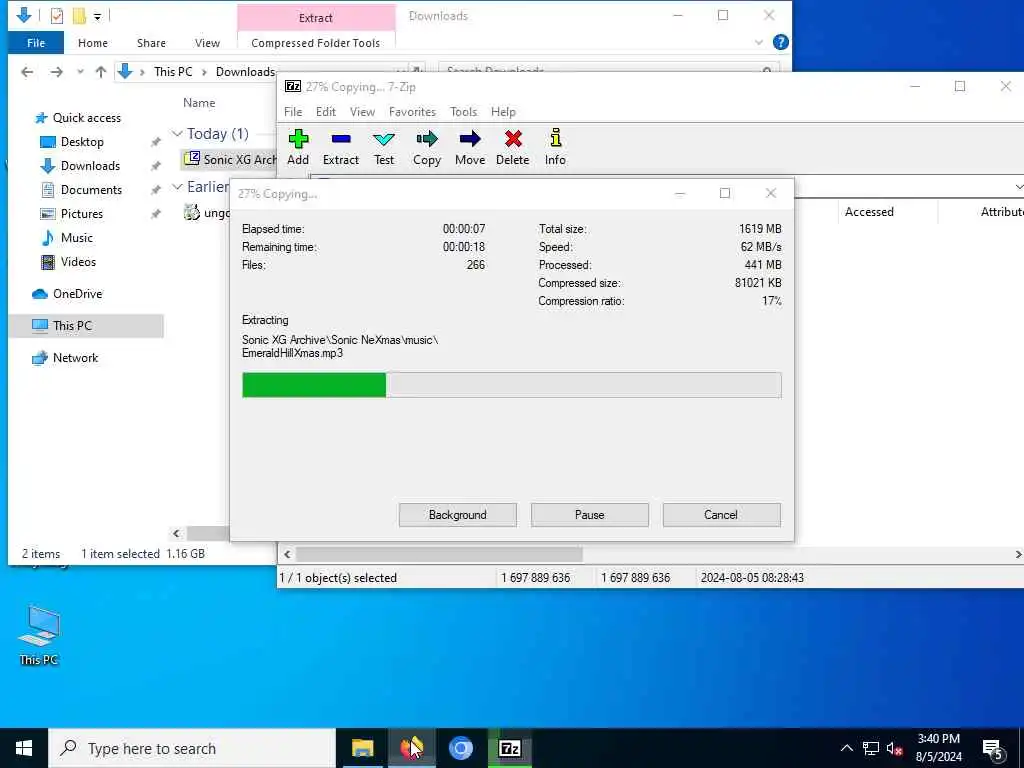Screen dimensions: 1024x768
Task: Pause the extraction
Action: click(590, 515)
